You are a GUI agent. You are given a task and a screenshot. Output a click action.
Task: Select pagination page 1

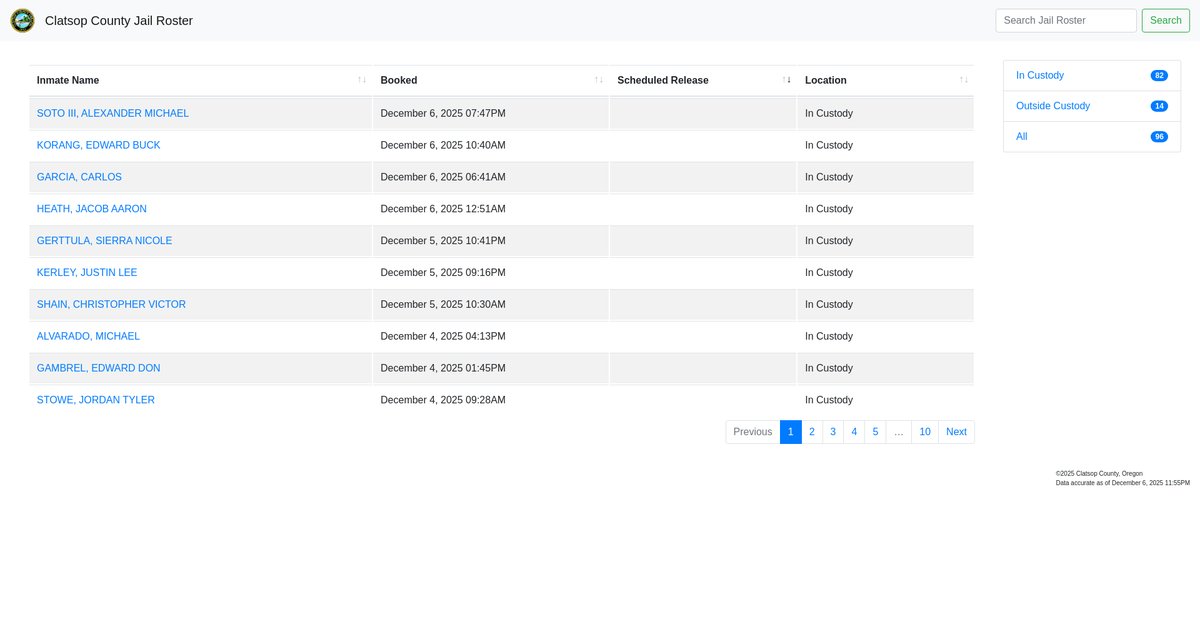click(790, 432)
